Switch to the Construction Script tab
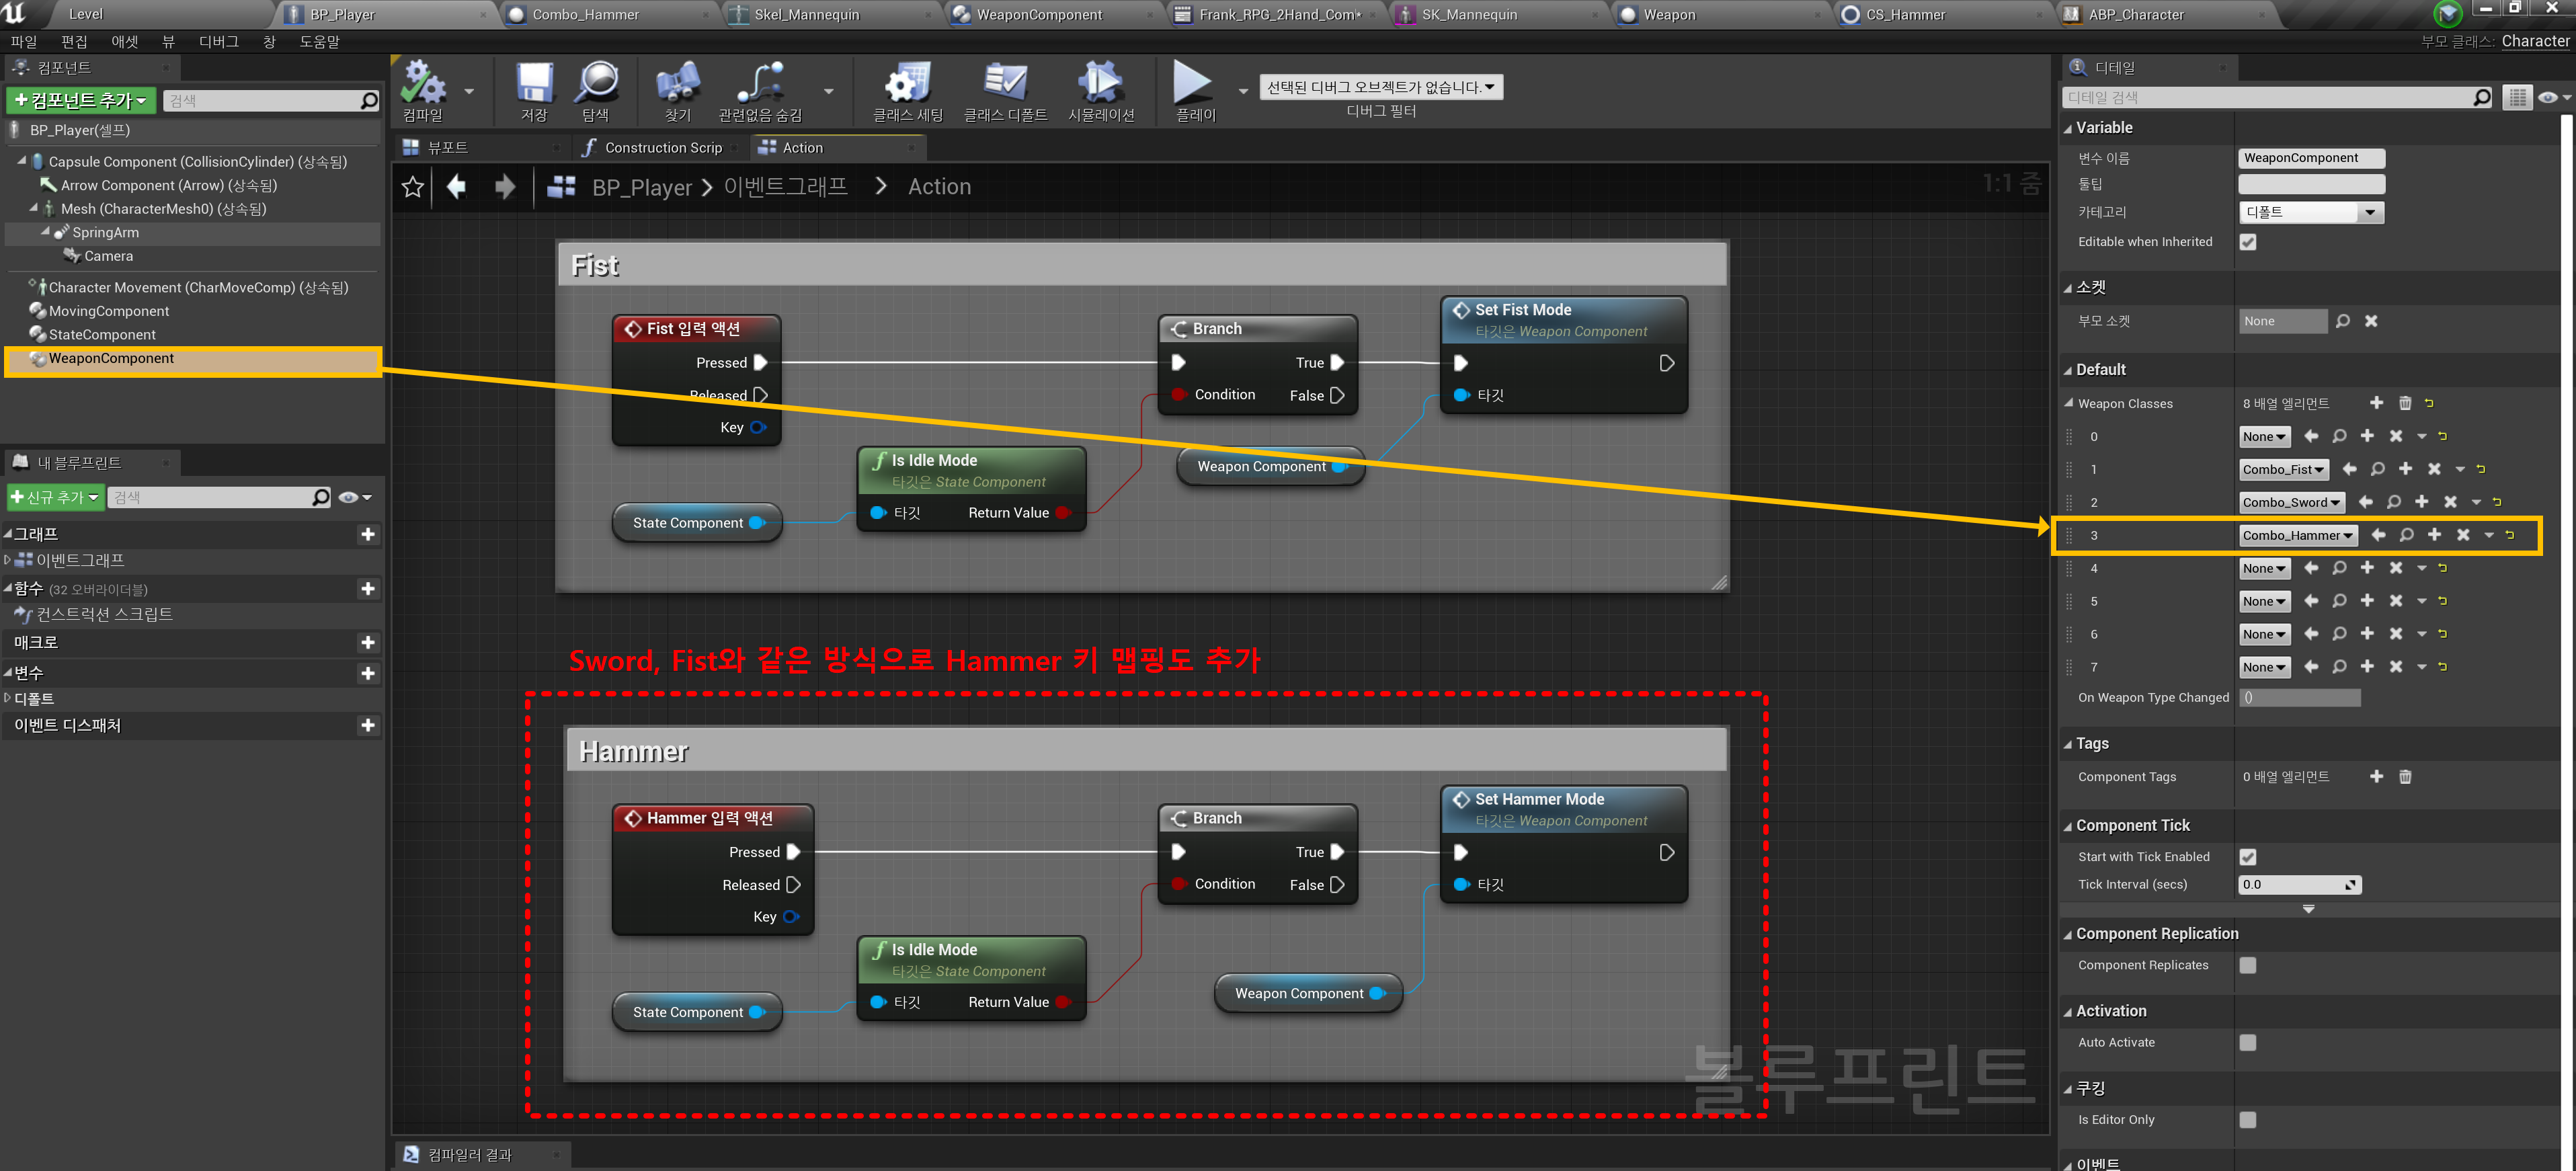Screen dimensions: 2576x1171 click(662, 147)
